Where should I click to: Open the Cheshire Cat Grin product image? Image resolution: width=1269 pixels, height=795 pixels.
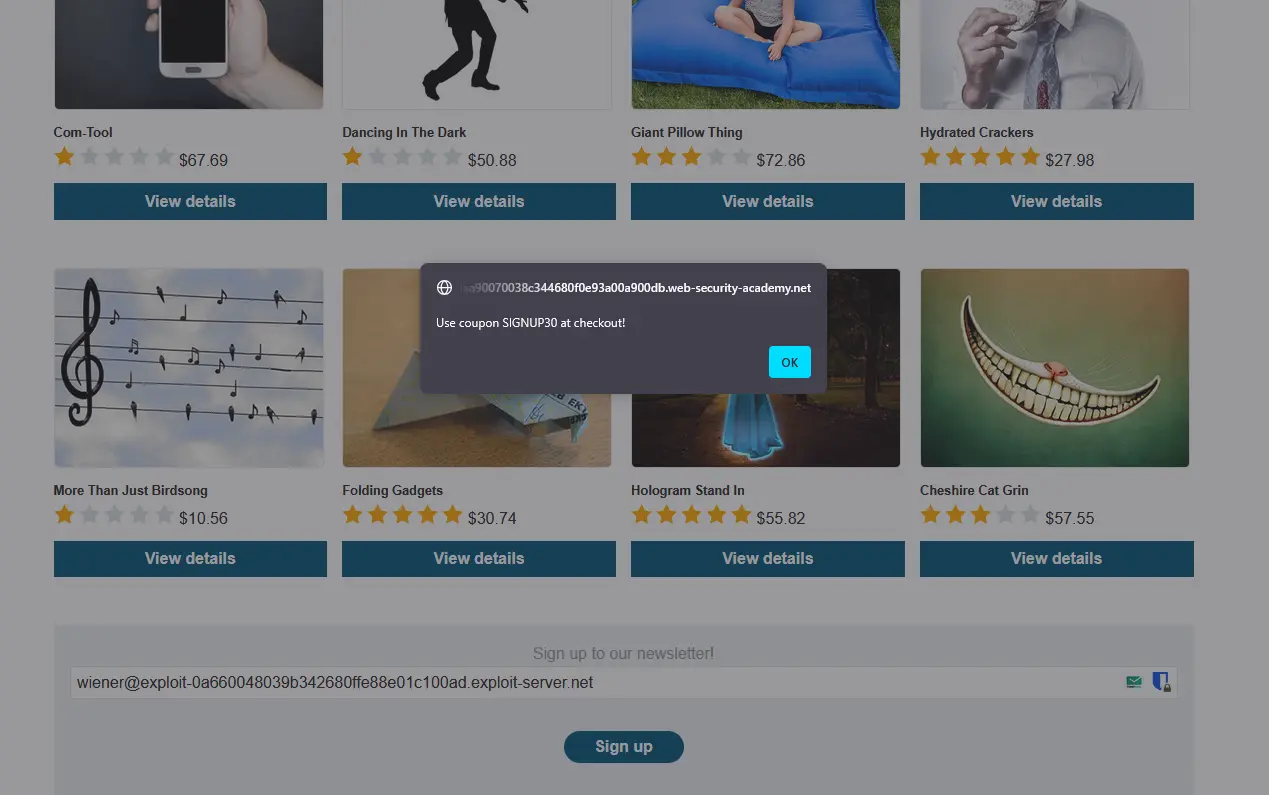pyautogui.click(x=1055, y=368)
